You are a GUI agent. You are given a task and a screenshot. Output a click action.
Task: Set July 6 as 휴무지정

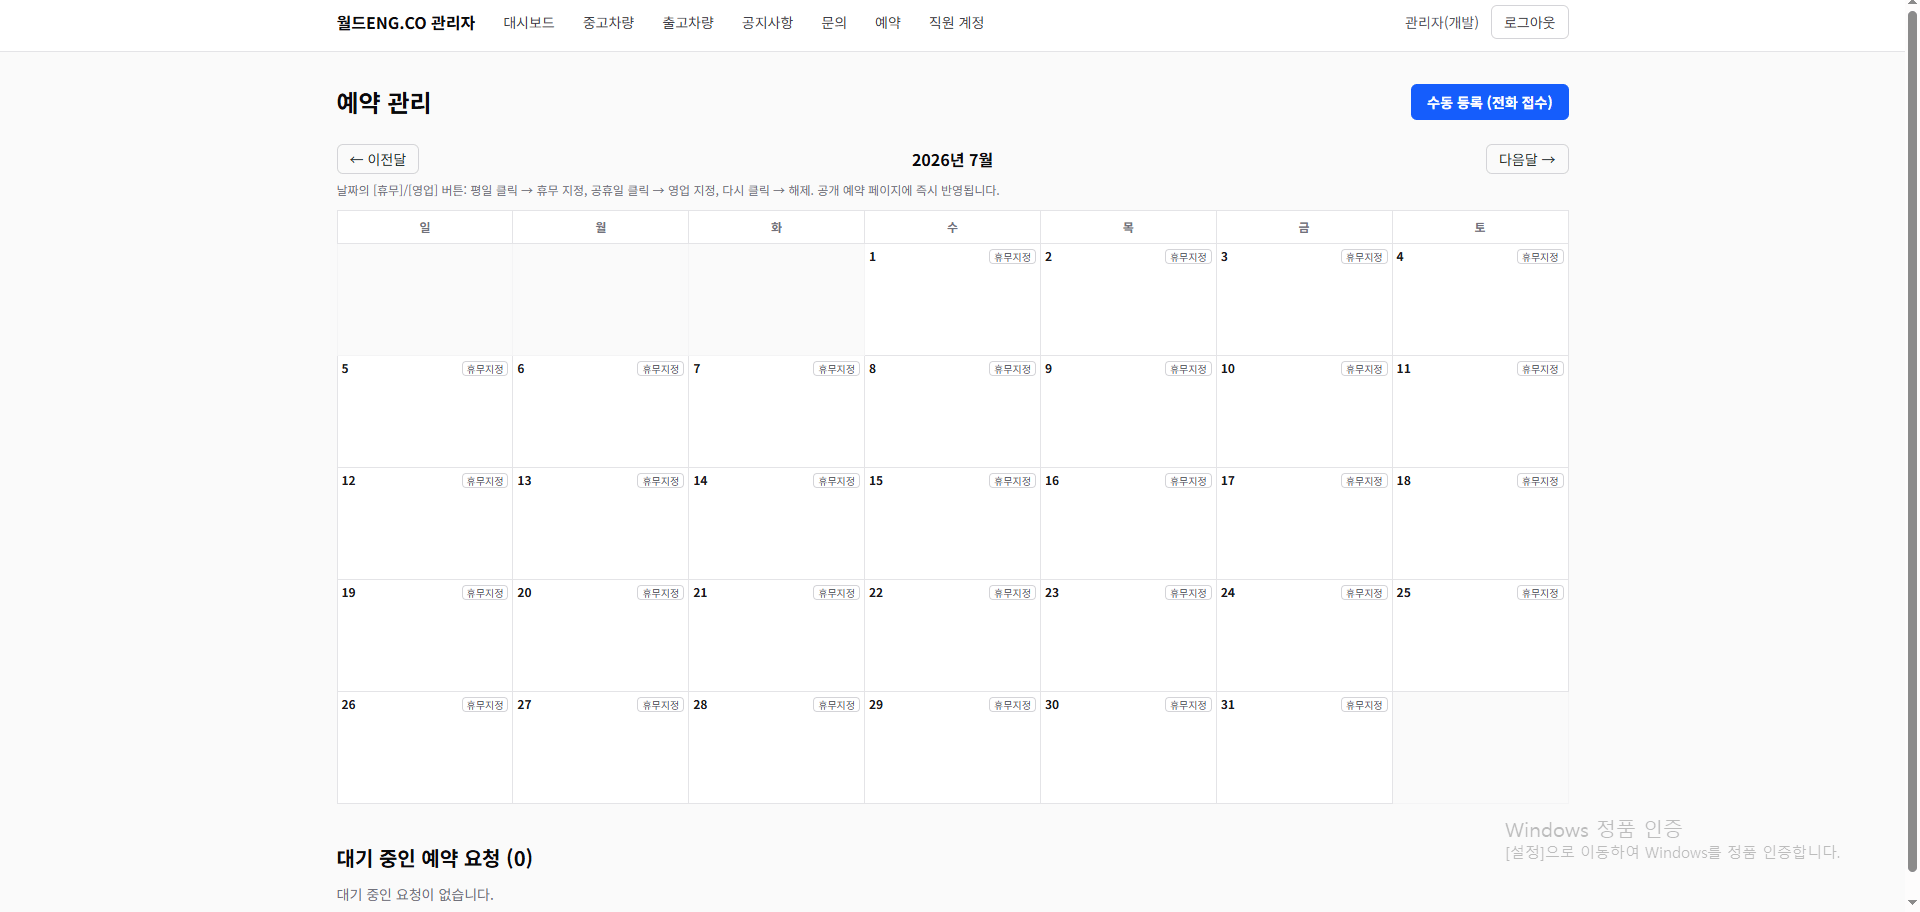660,369
